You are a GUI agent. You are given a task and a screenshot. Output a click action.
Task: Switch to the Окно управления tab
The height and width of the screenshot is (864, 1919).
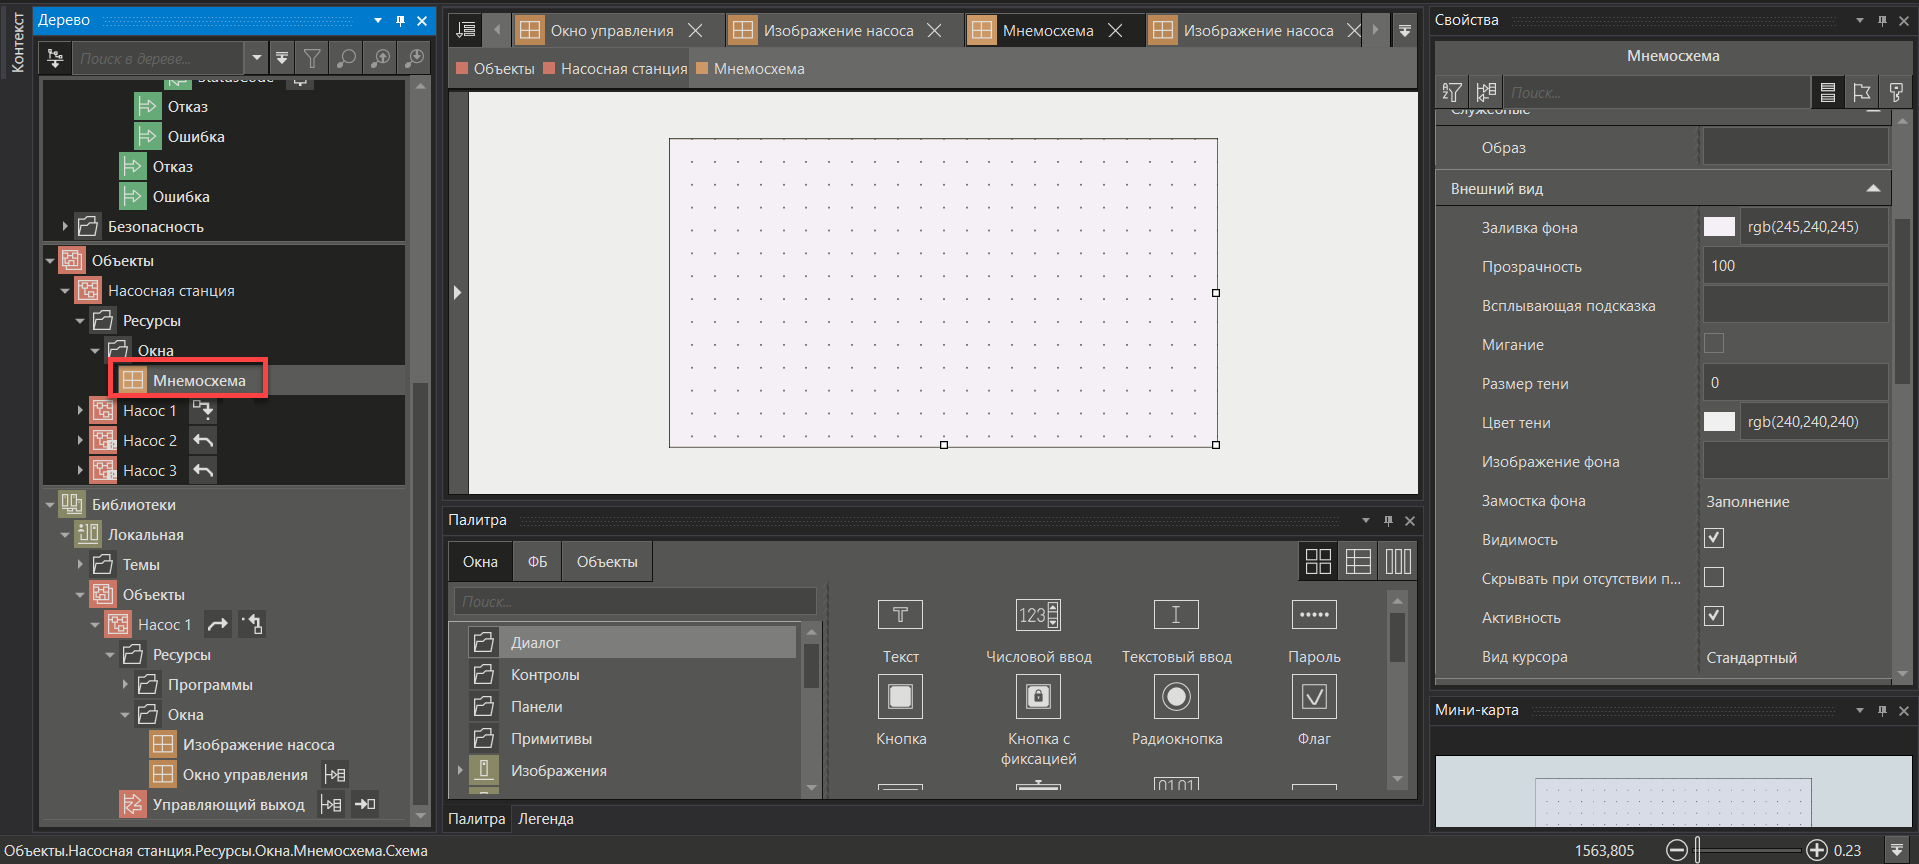coord(611,31)
